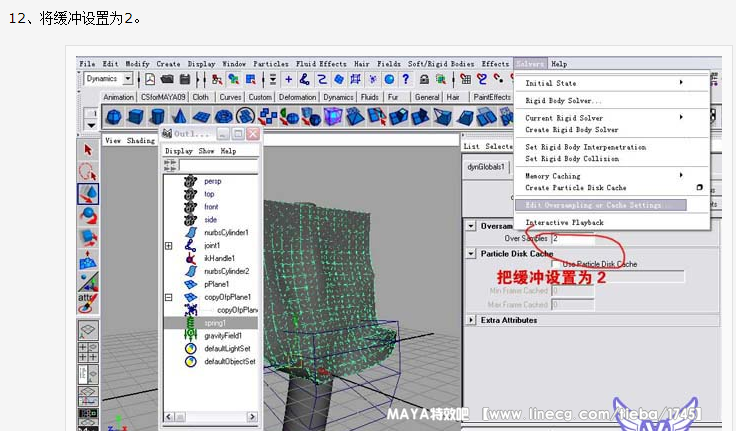This screenshot has height=431, width=736.
Task: Expand the Extra Attributes section
Action: coord(471,320)
